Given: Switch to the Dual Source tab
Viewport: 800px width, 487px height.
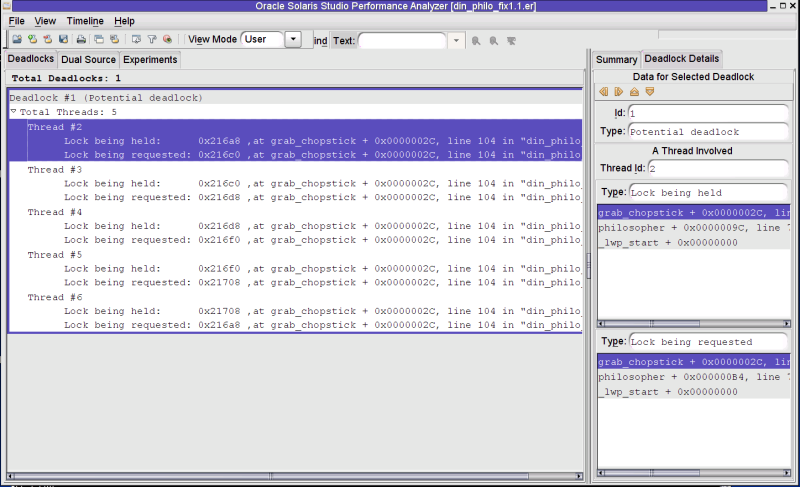Looking at the screenshot, I should pyautogui.click(x=88, y=60).
